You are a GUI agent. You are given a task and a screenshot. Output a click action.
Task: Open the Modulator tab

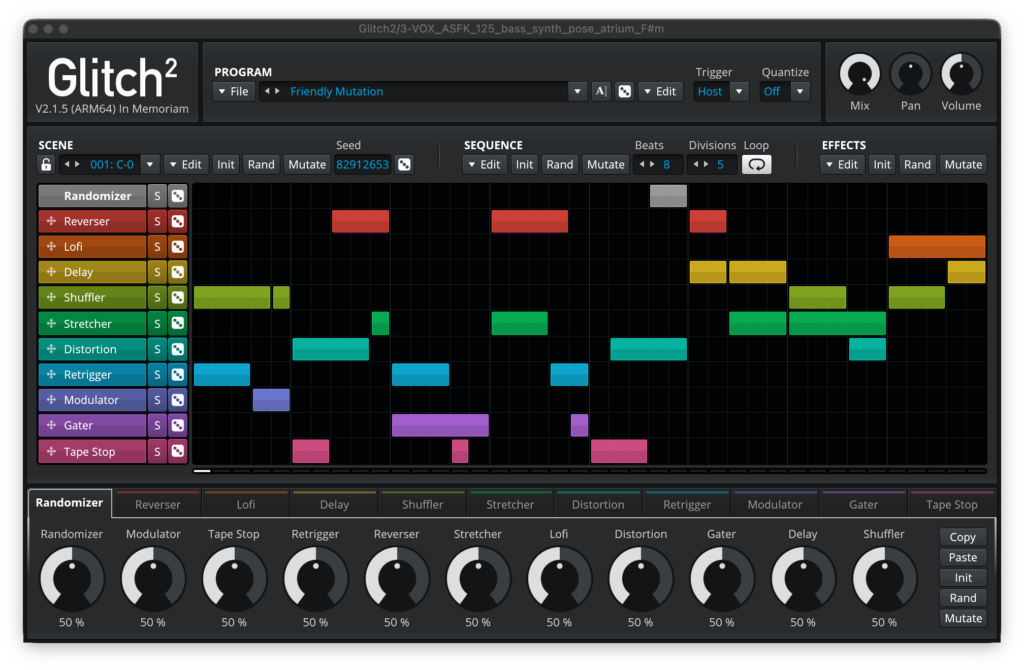click(x=775, y=504)
